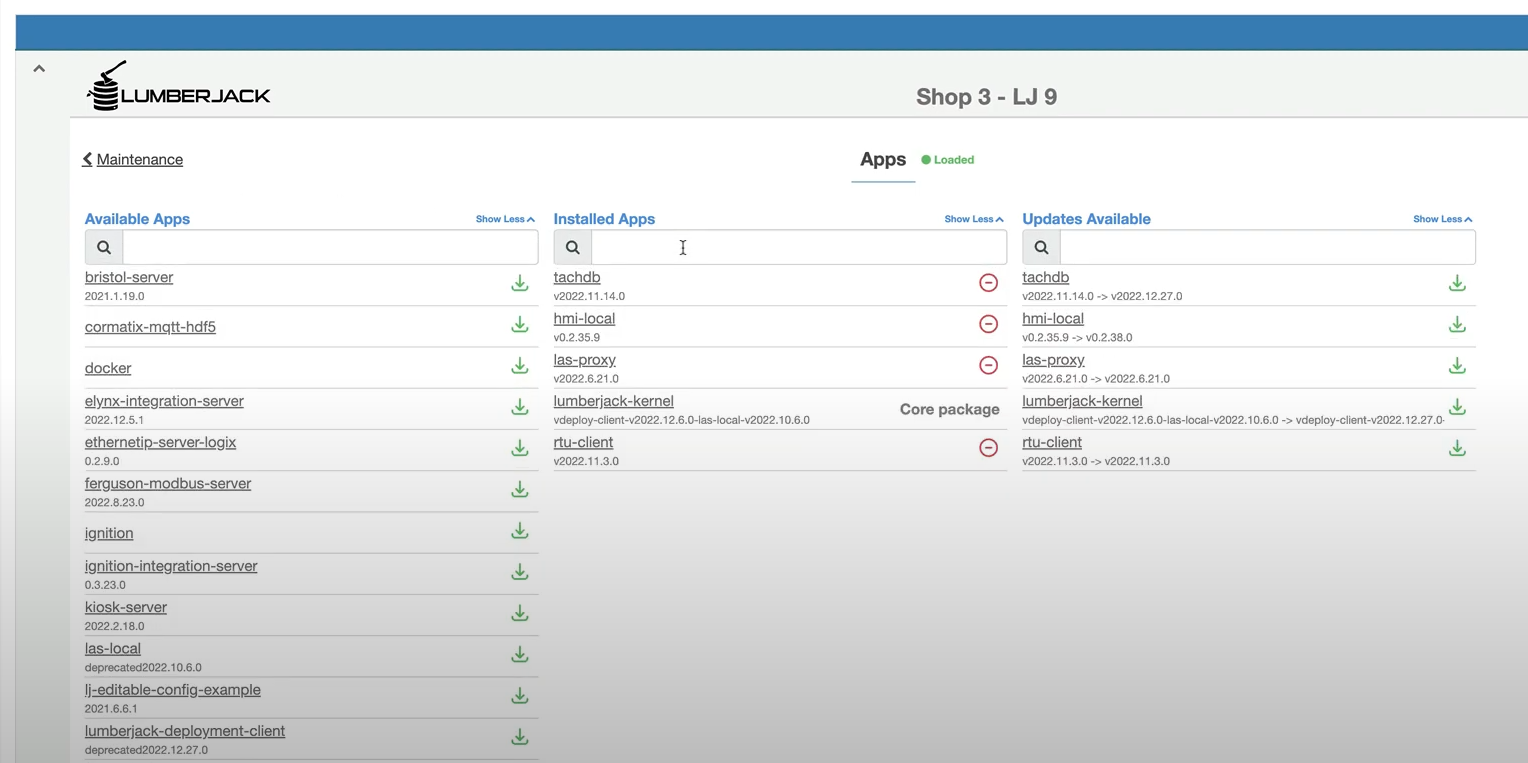The width and height of the screenshot is (1528, 763).
Task: Install bristol-server via its download icon
Action: pos(520,284)
